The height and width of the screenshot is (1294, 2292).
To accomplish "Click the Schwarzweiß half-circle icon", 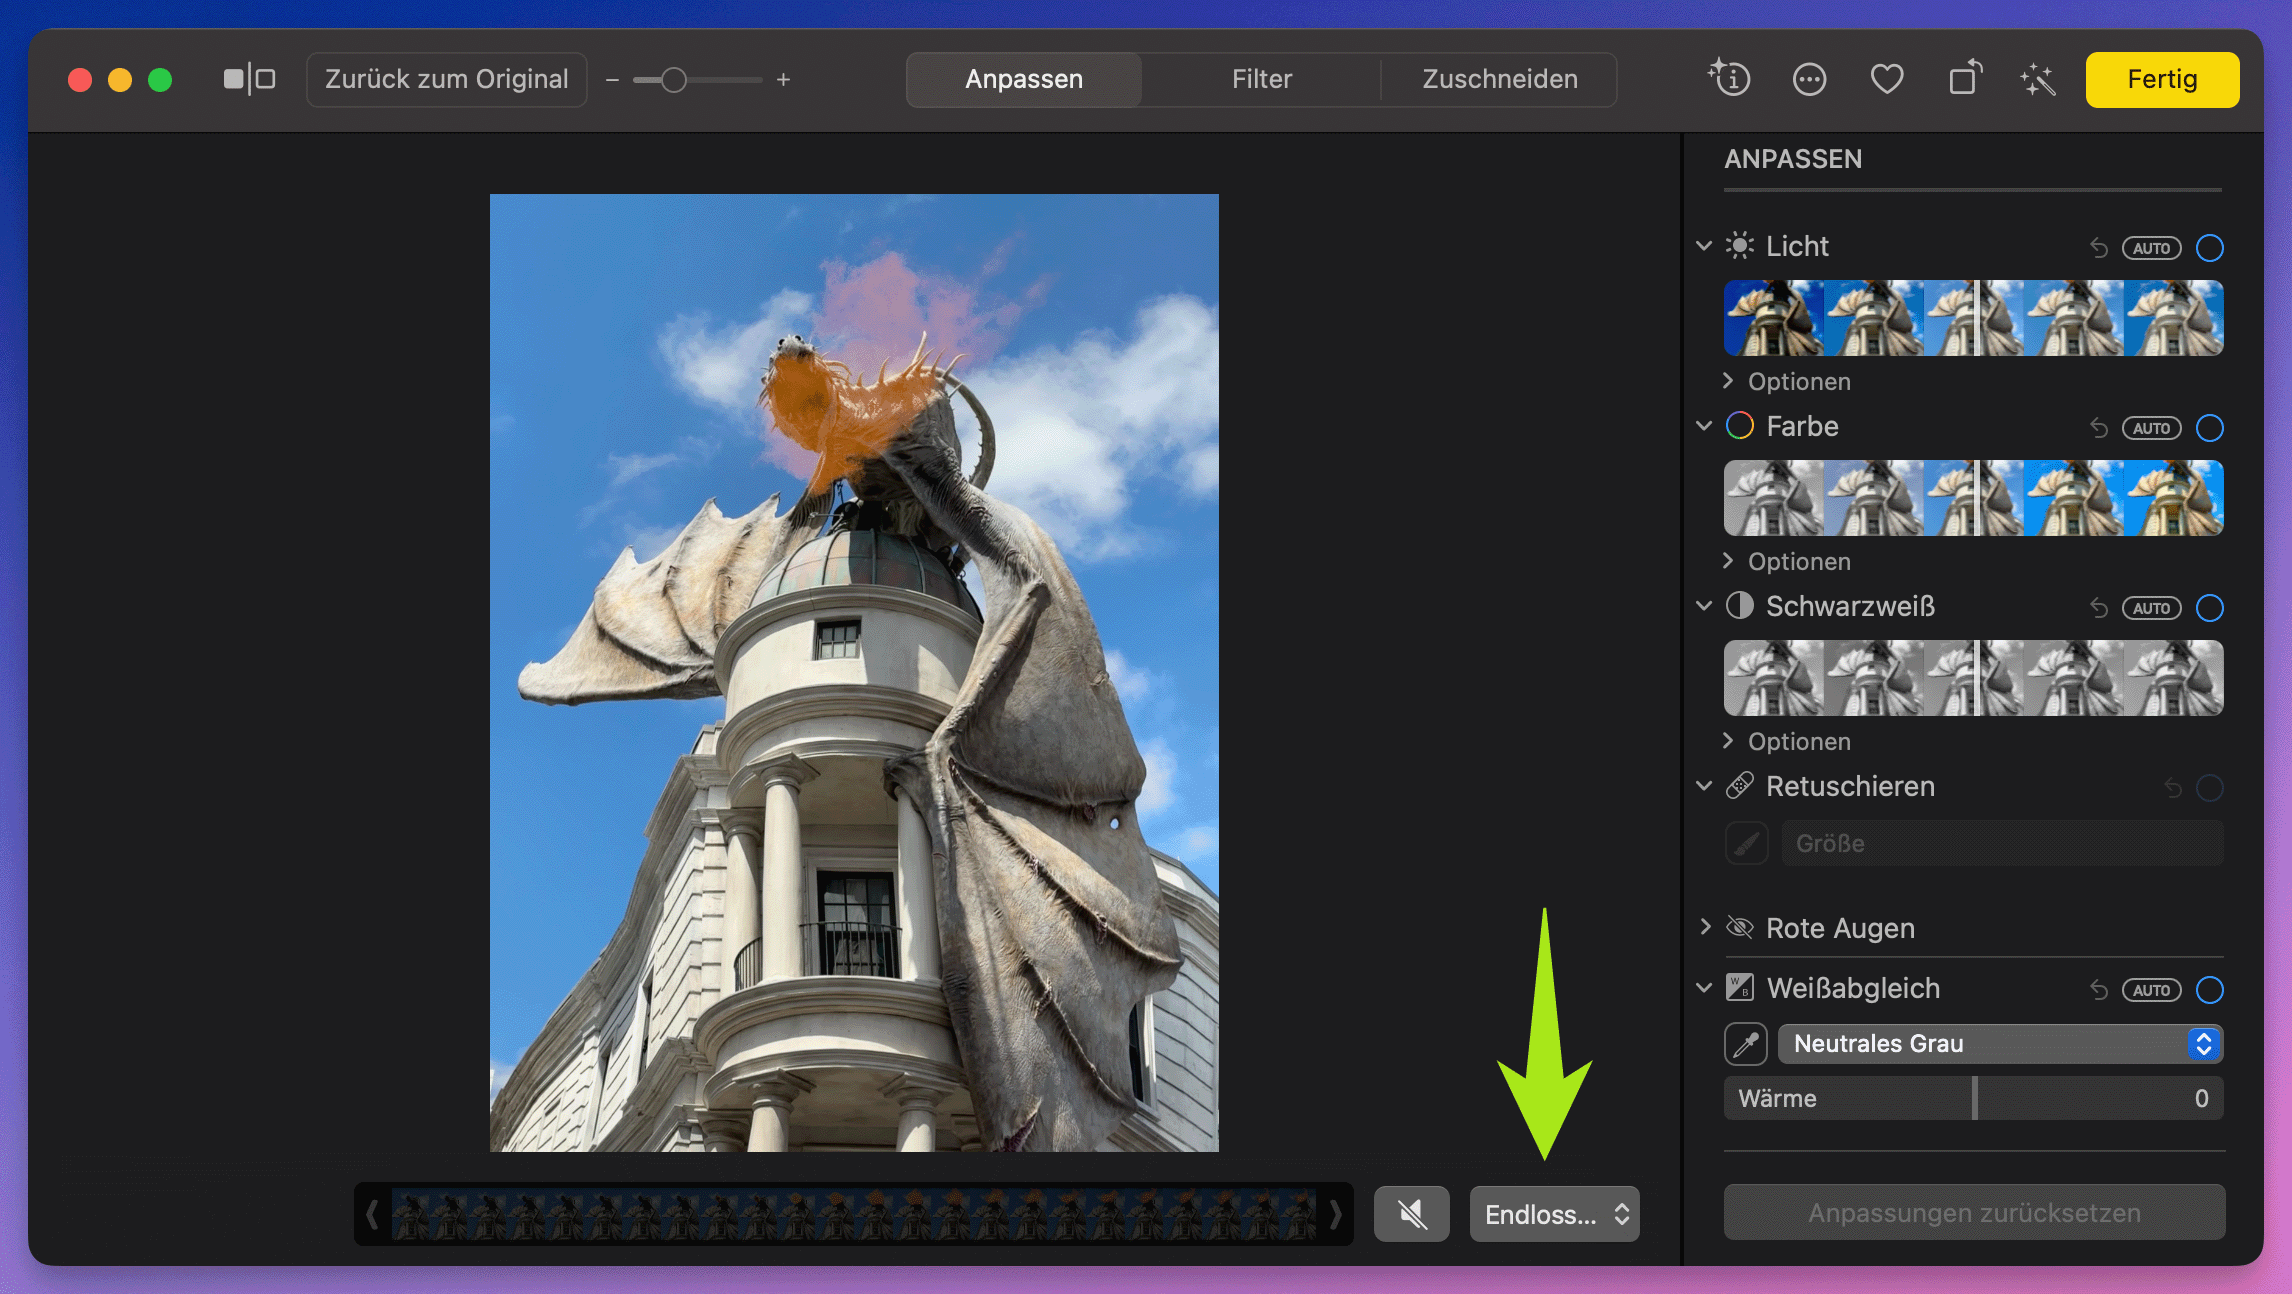I will tap(1740, 606).
